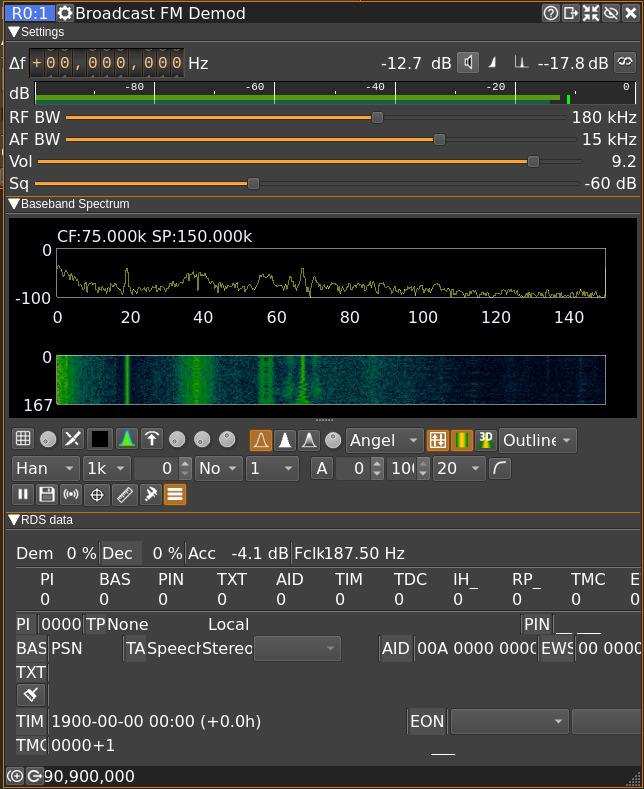Click the spectrum calibration ruler icon
The height and width of the screenshot is (789, 644).
pyautogui.click(x=124, y=494)
